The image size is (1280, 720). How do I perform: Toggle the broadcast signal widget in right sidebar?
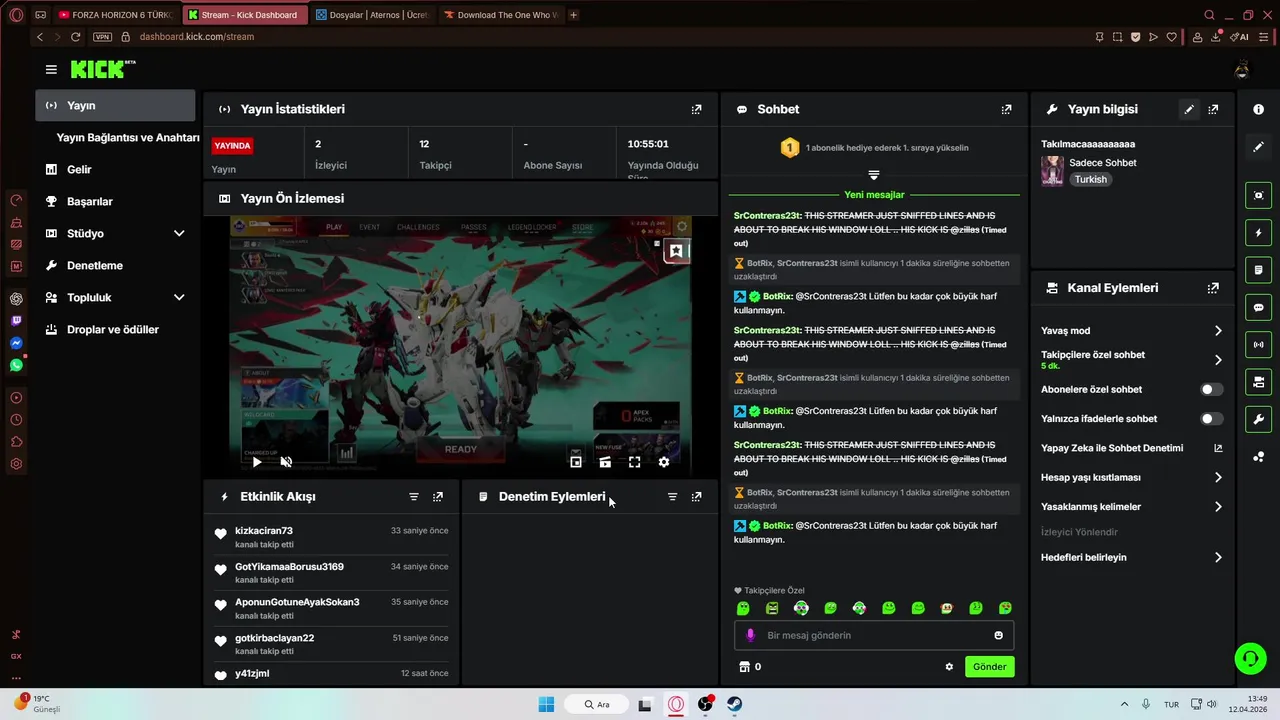[x=1259, y=345]
